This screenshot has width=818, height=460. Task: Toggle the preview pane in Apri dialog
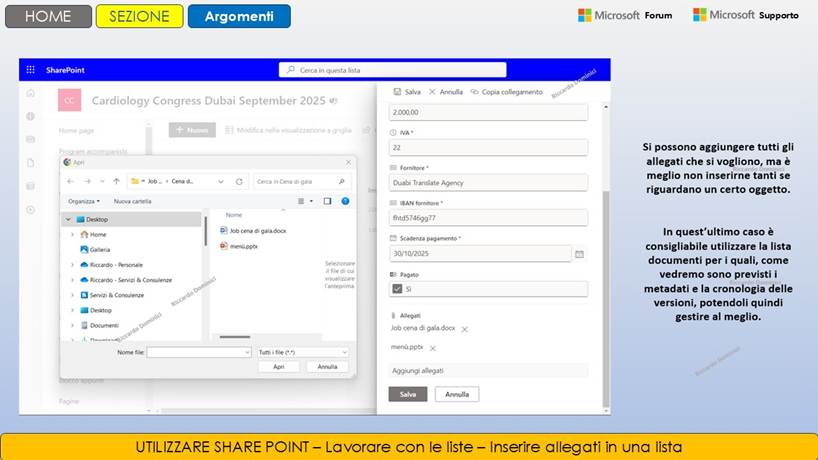(327, 201)
